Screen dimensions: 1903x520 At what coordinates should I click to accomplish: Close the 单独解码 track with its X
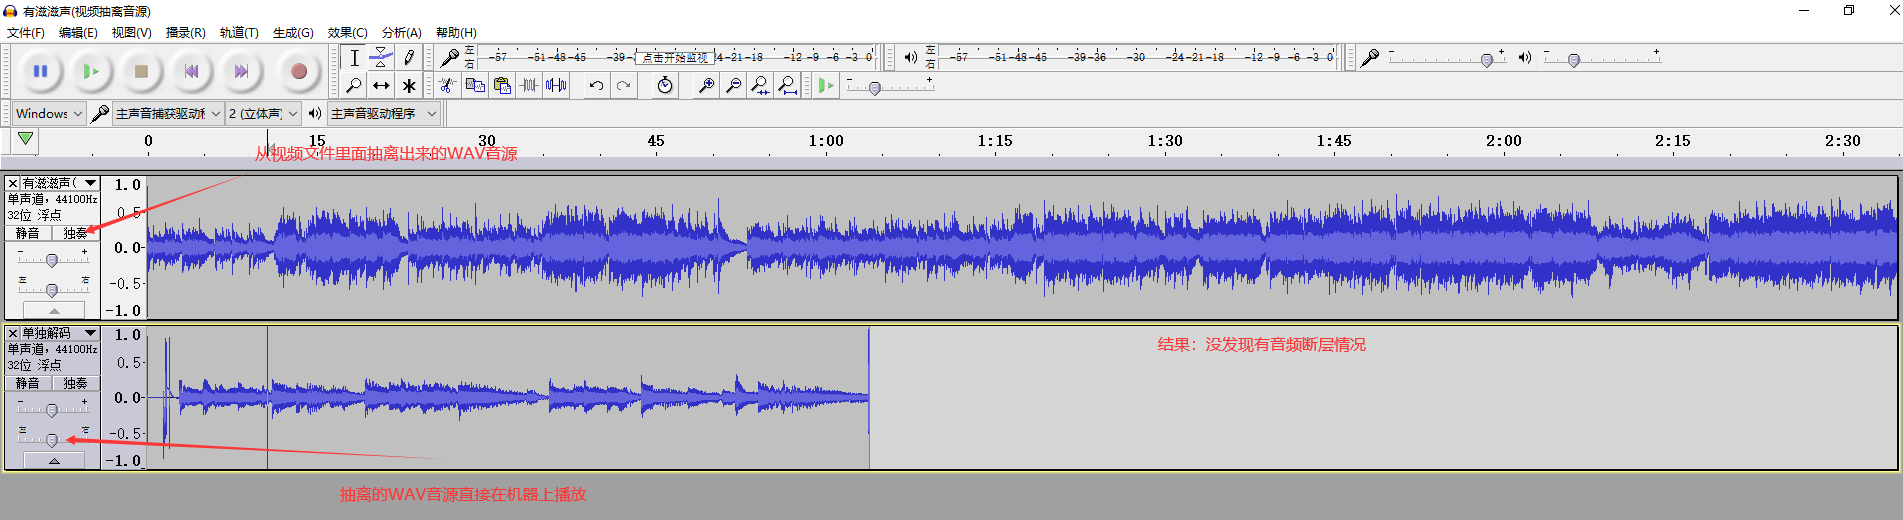pos(12,333)
